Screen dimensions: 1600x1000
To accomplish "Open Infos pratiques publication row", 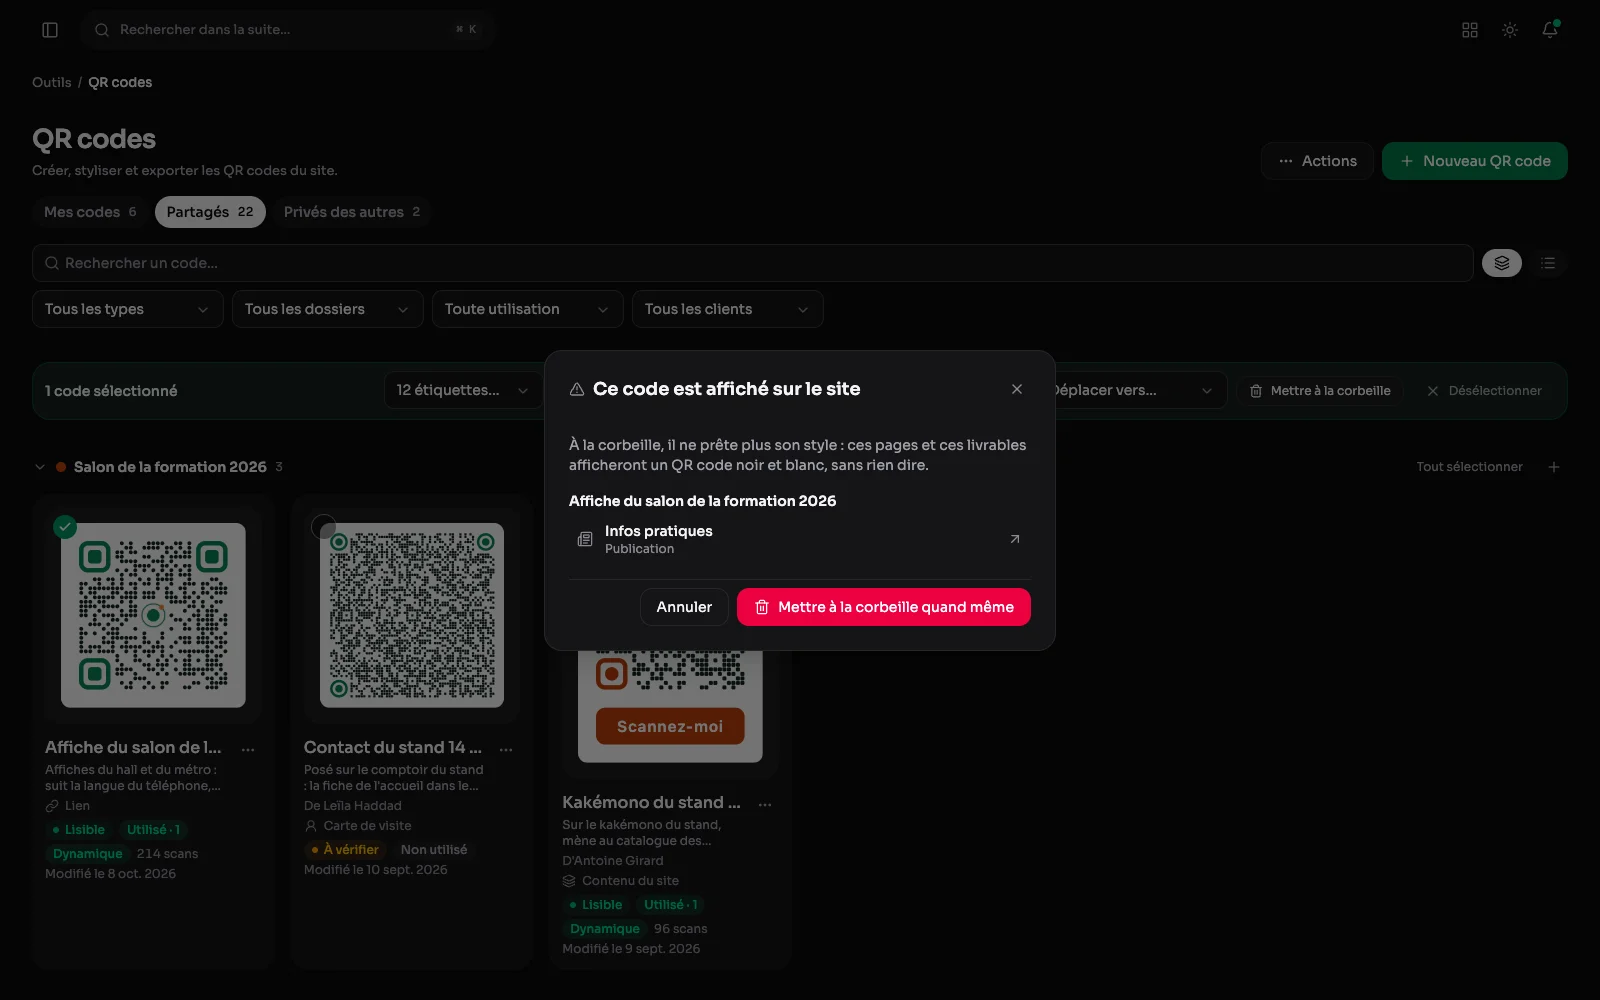I will tap(800, 539).
